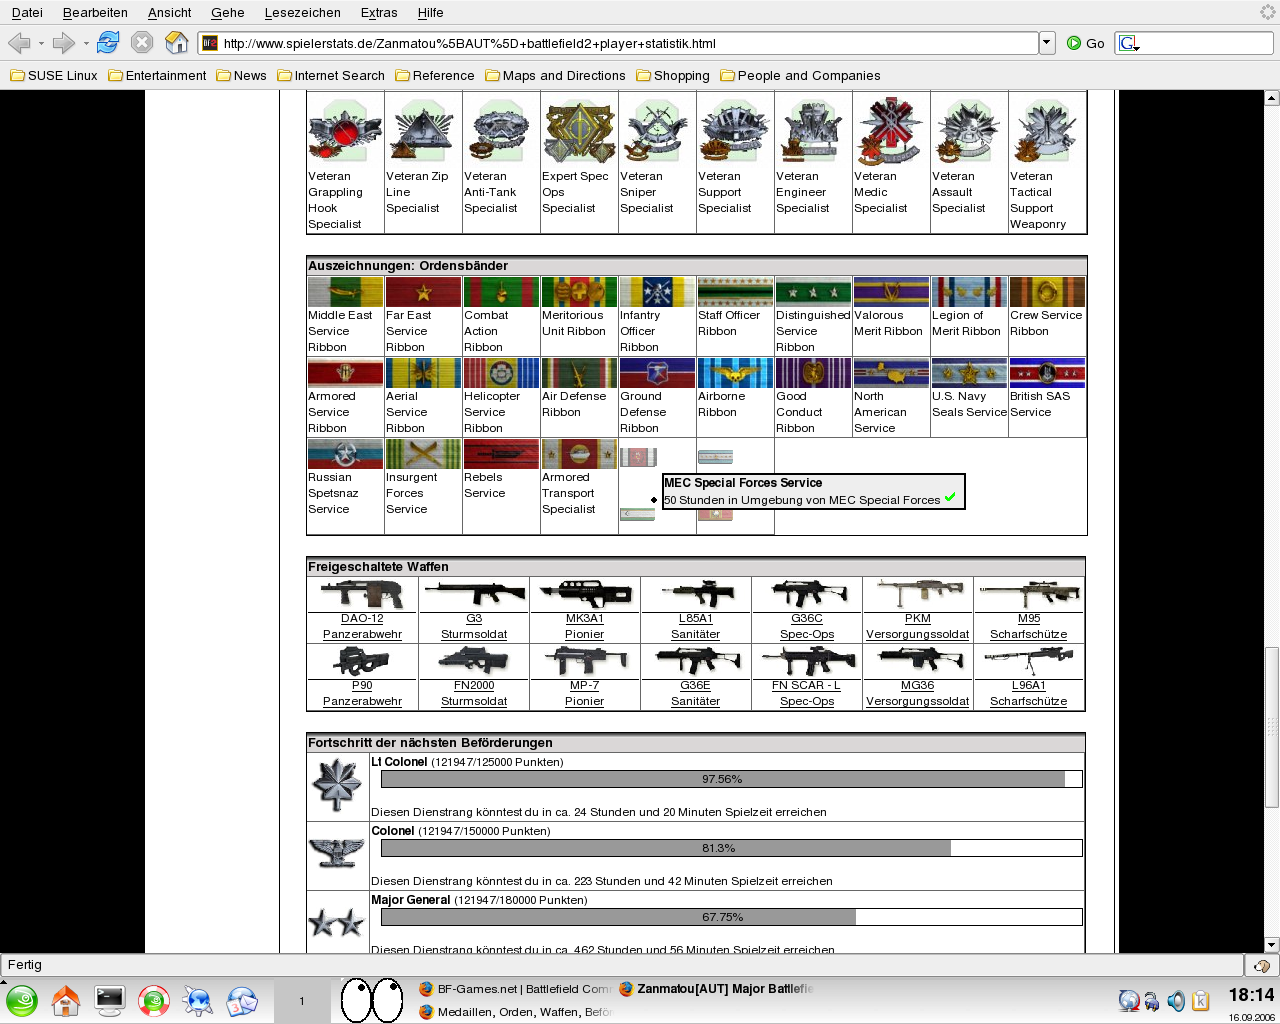The image size is (1280, 1024).
Task: Open the Forward history dropdown arrow
Action: coord(86,44)
